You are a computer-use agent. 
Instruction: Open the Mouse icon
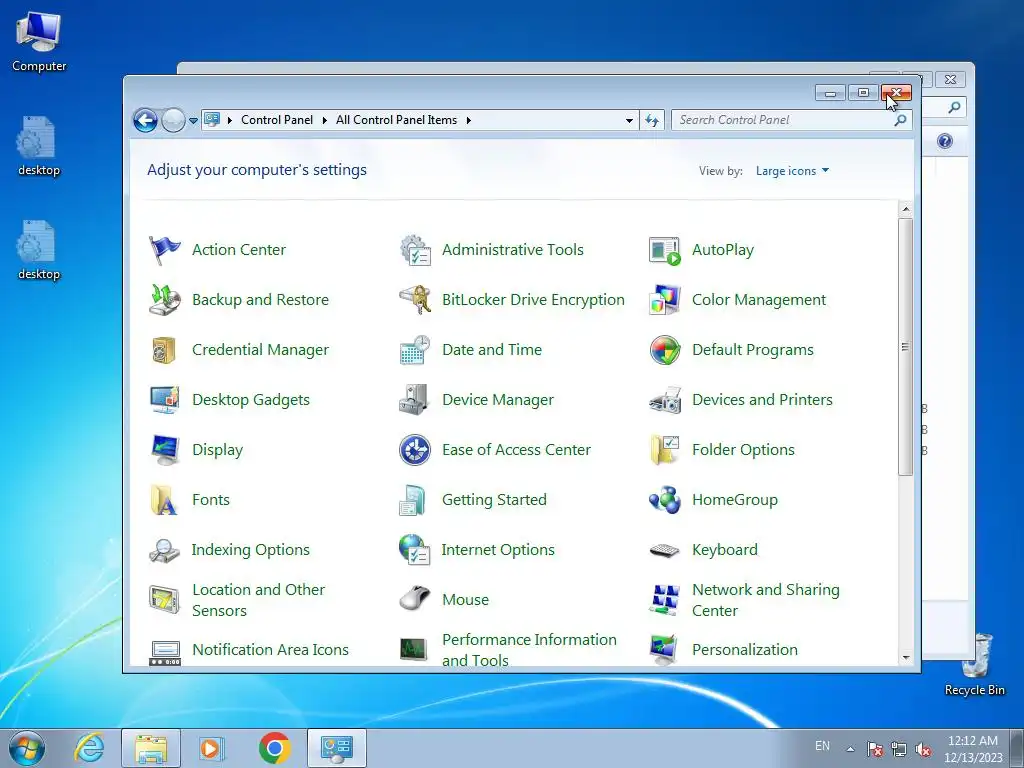(x=415, y=598)
